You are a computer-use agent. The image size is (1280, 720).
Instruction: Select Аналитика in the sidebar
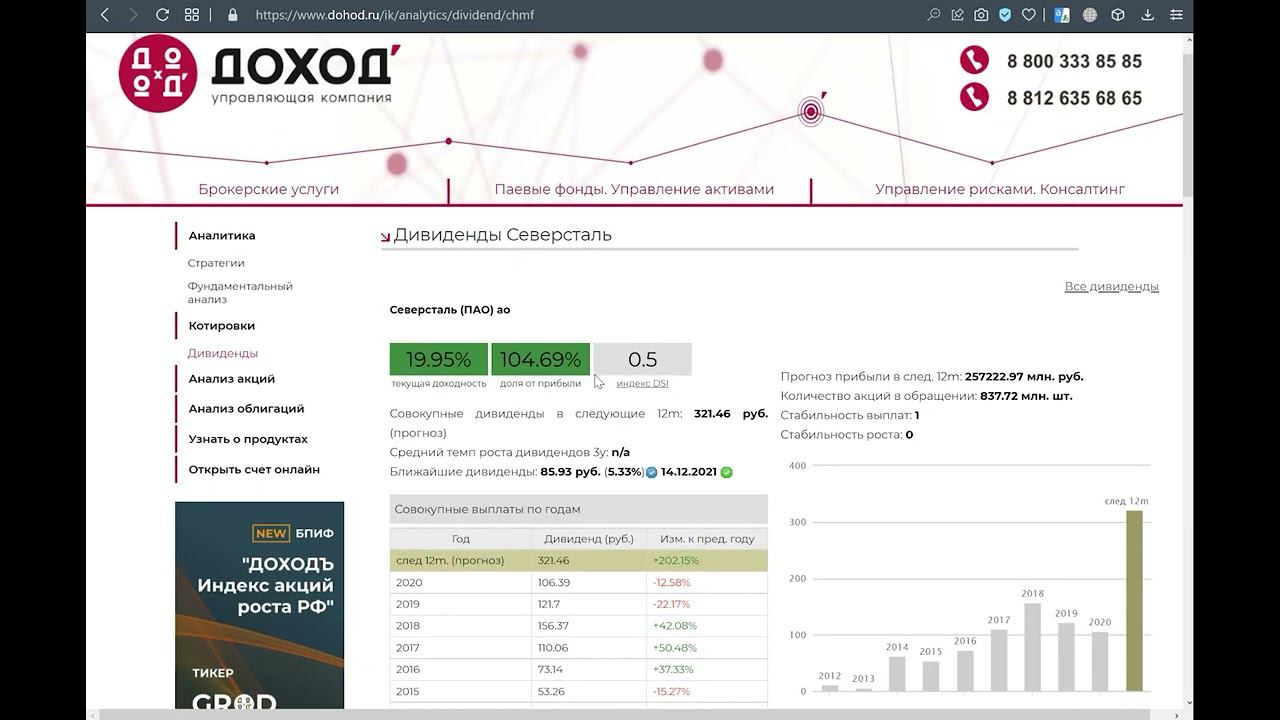(x=222, y=236)
